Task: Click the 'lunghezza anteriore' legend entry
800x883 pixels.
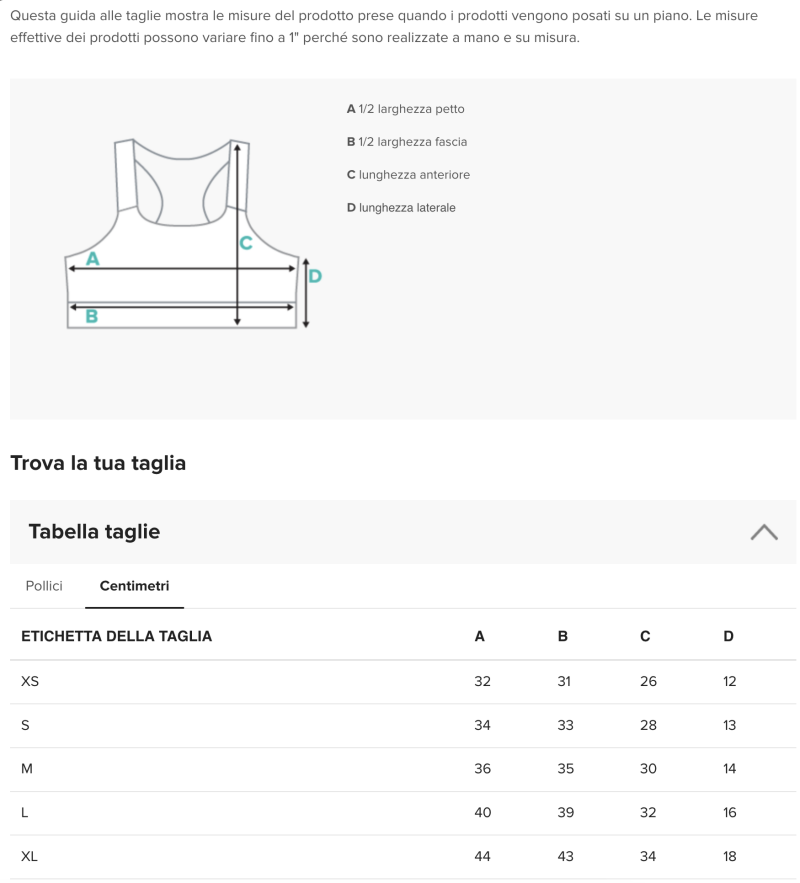Action: click(x=408, y=175)
